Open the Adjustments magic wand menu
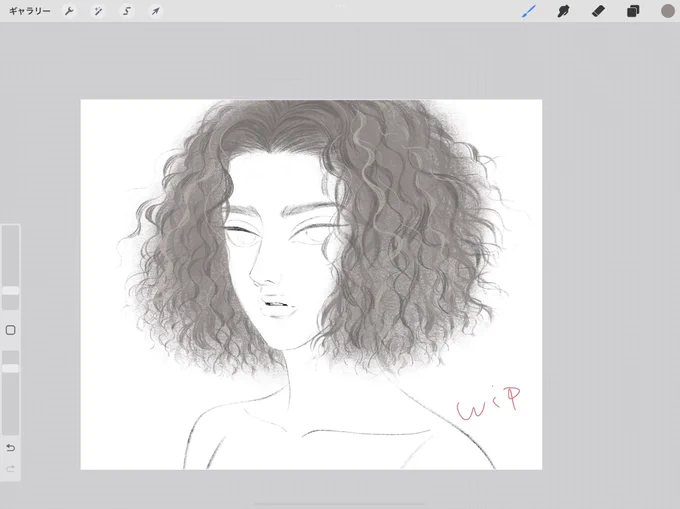This screenshot has width=680, height=509. (x=98, y=11)
